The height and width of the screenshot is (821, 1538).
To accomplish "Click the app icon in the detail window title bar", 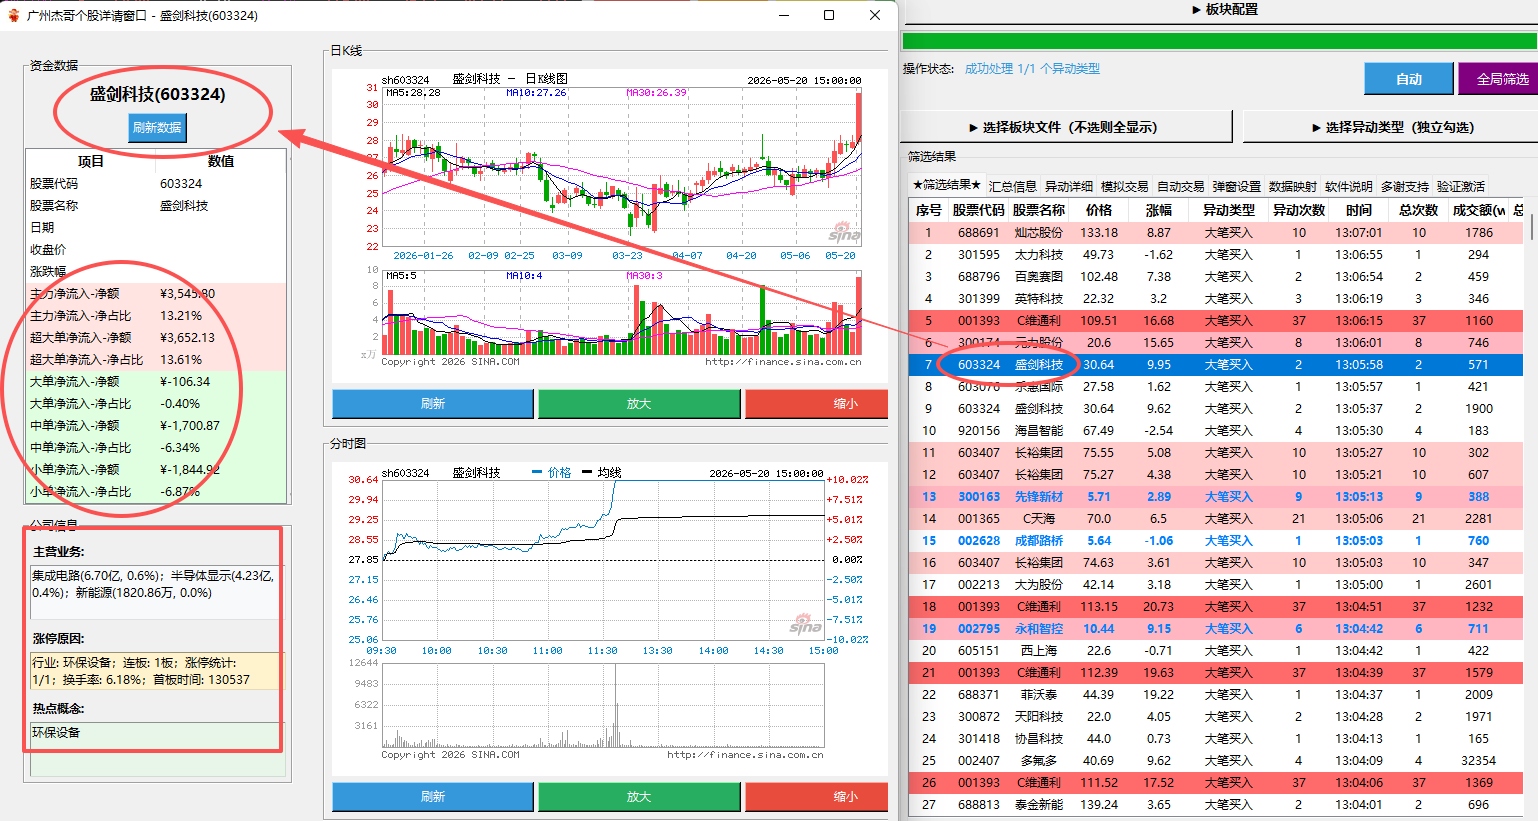I will point(13,15).
